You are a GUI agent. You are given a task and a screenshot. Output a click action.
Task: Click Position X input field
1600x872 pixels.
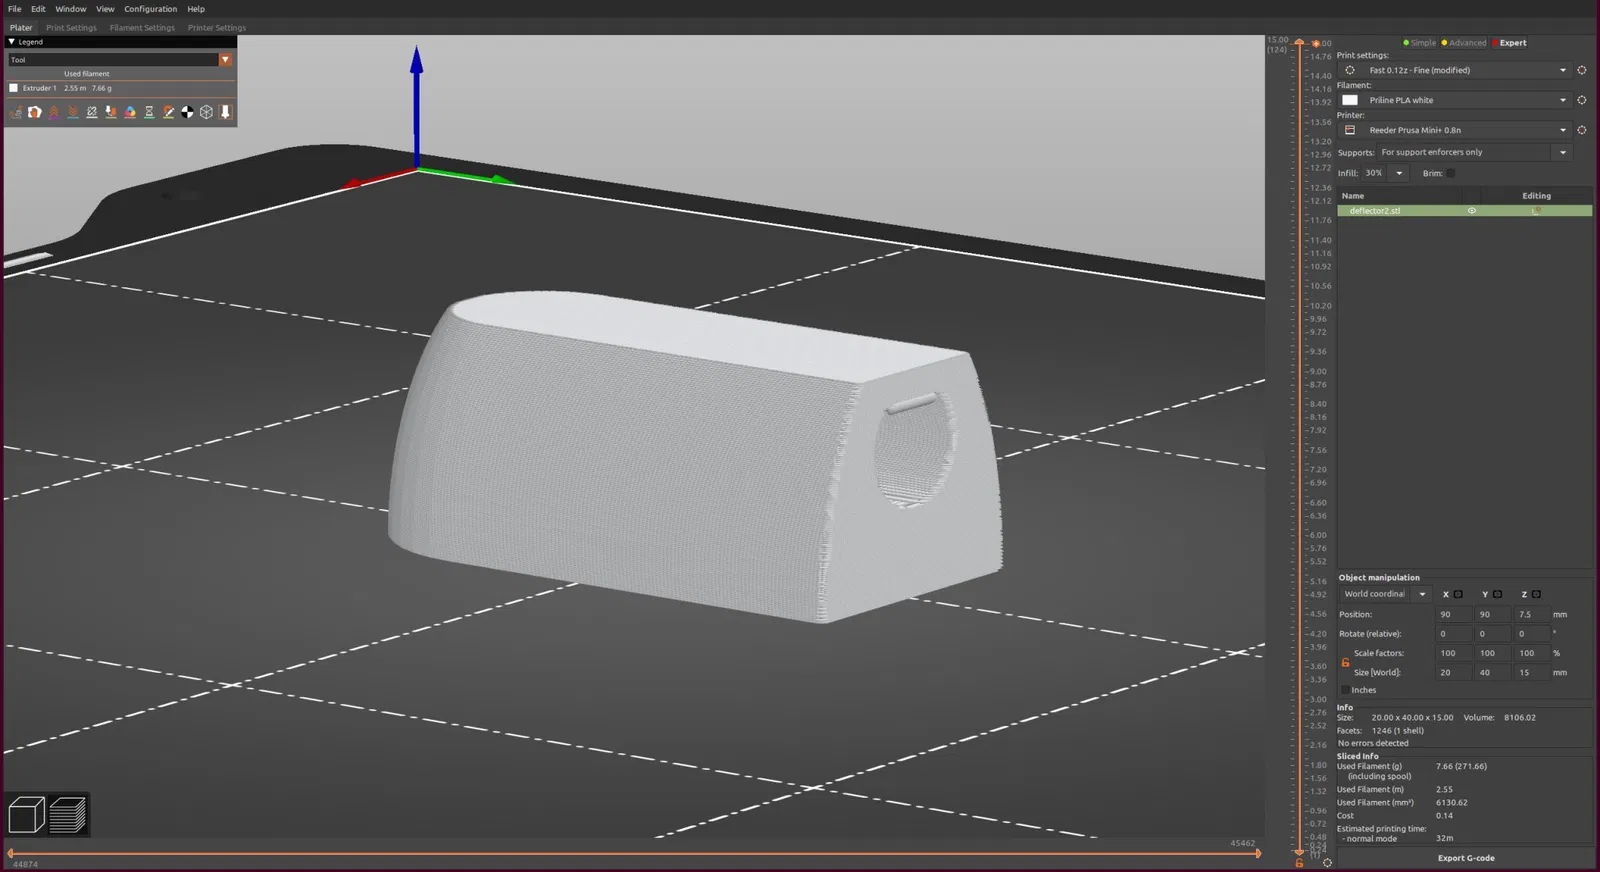coord(1453,614)
